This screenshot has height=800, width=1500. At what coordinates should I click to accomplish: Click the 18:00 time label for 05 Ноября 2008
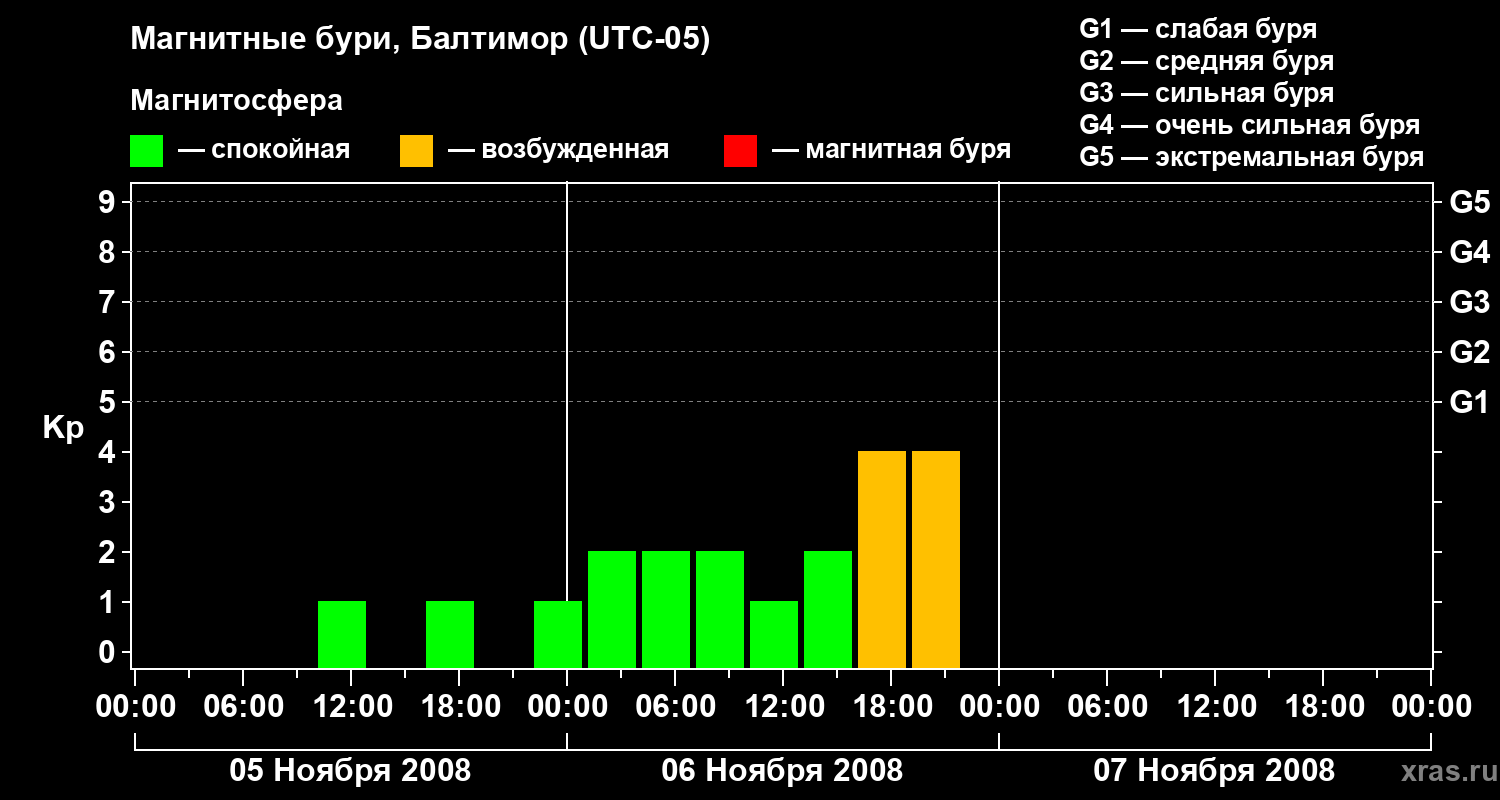460,706
